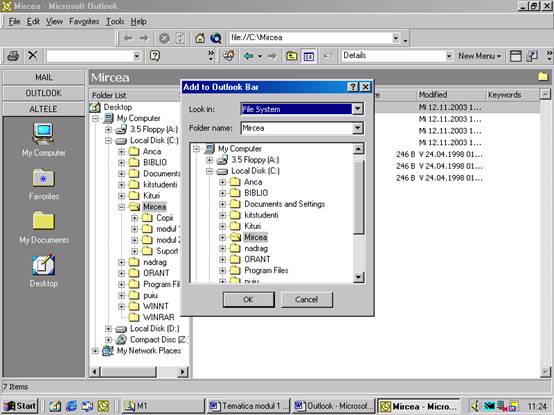Open the New Menu dropdown
Viewport: 554px width, 415px height.
pos(479,56)
